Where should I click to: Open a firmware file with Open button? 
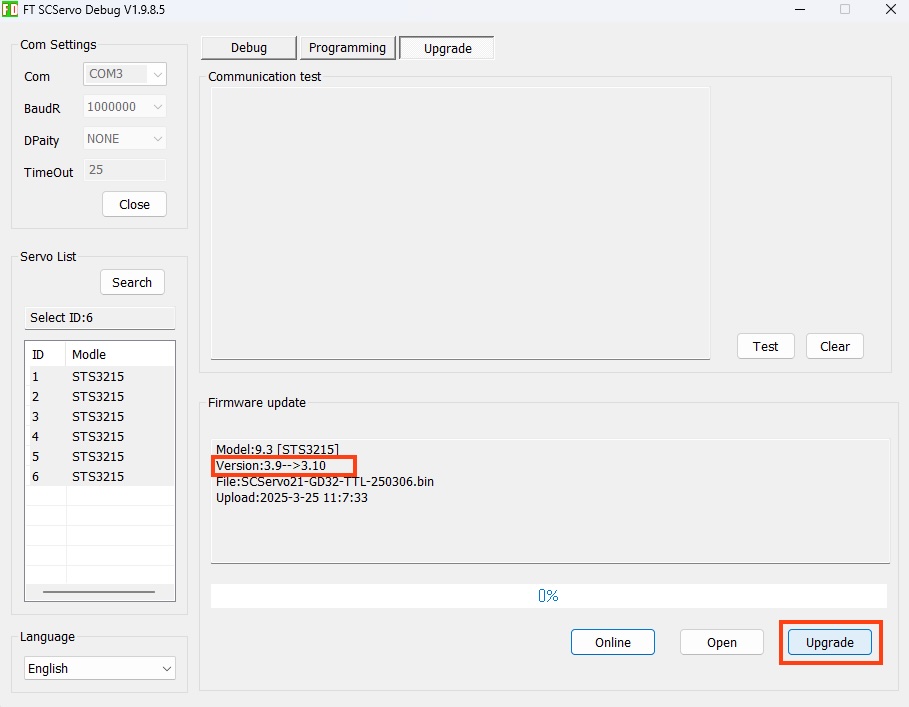(x=721, y=642)
